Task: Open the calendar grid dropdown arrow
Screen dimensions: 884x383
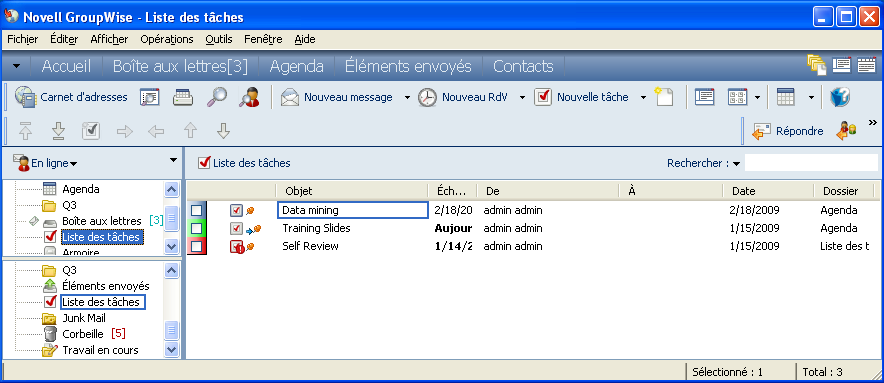Action: [811, 98]
